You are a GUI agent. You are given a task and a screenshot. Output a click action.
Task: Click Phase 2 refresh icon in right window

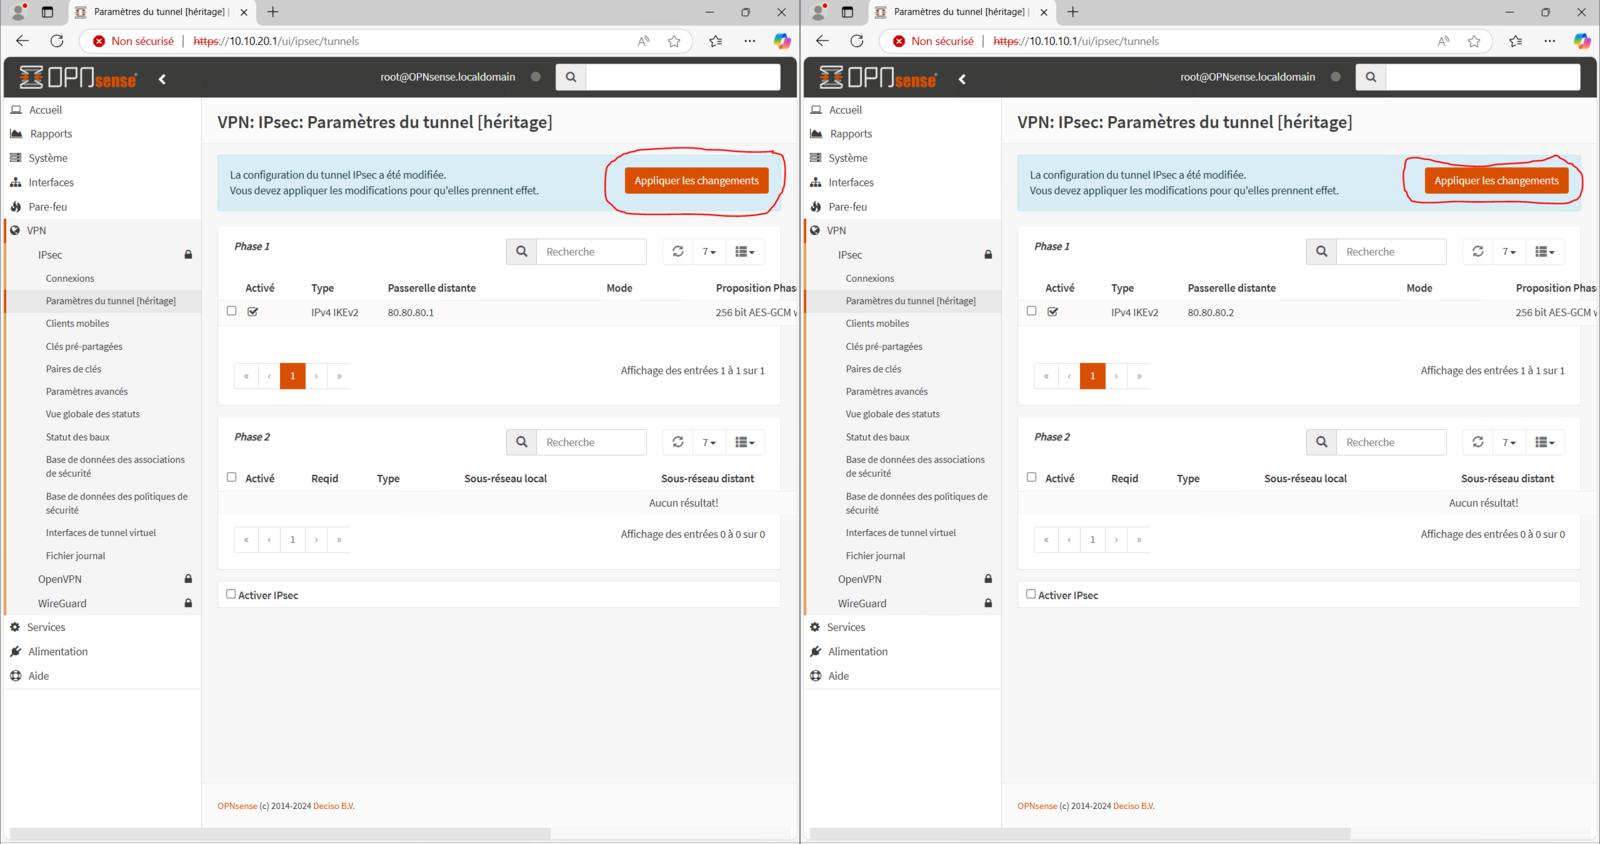click(x=1478, y=442)
